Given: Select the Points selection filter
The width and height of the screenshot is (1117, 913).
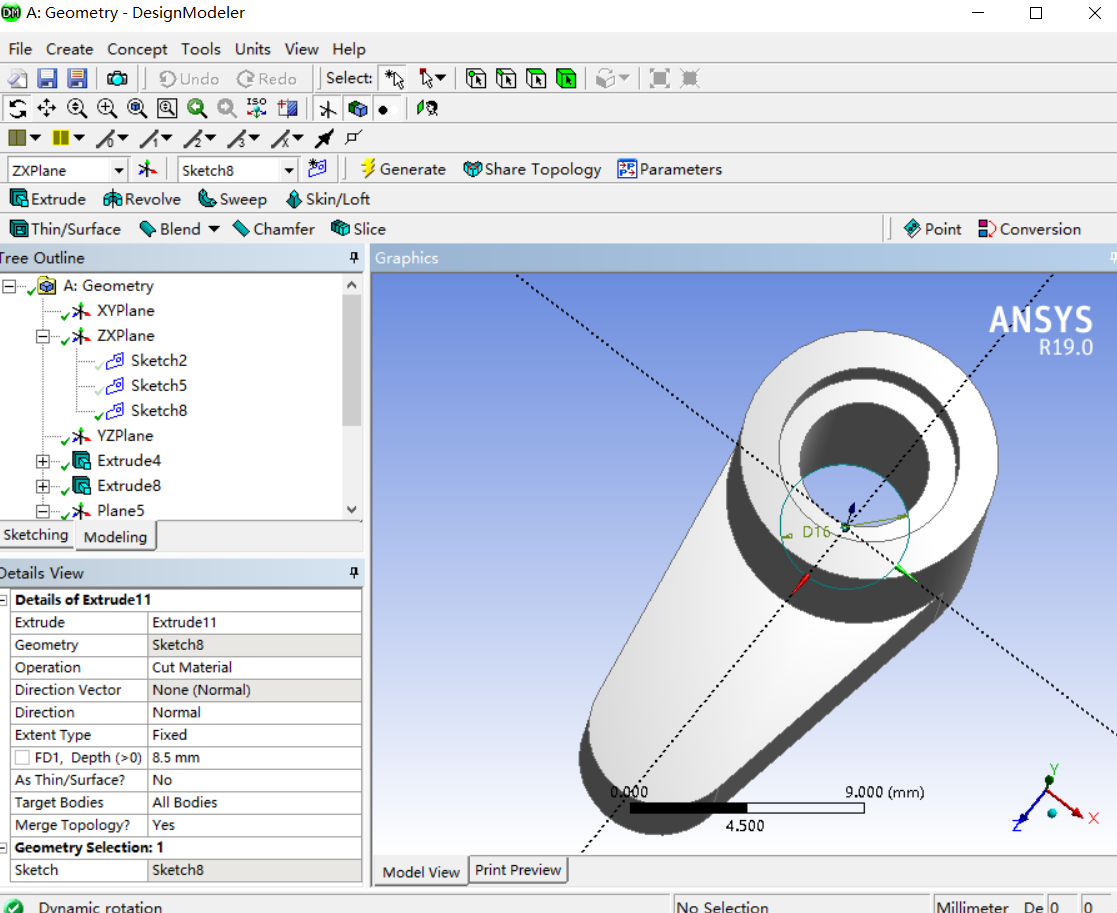Looking at the screenshot, I should click(x=476, y=78).
